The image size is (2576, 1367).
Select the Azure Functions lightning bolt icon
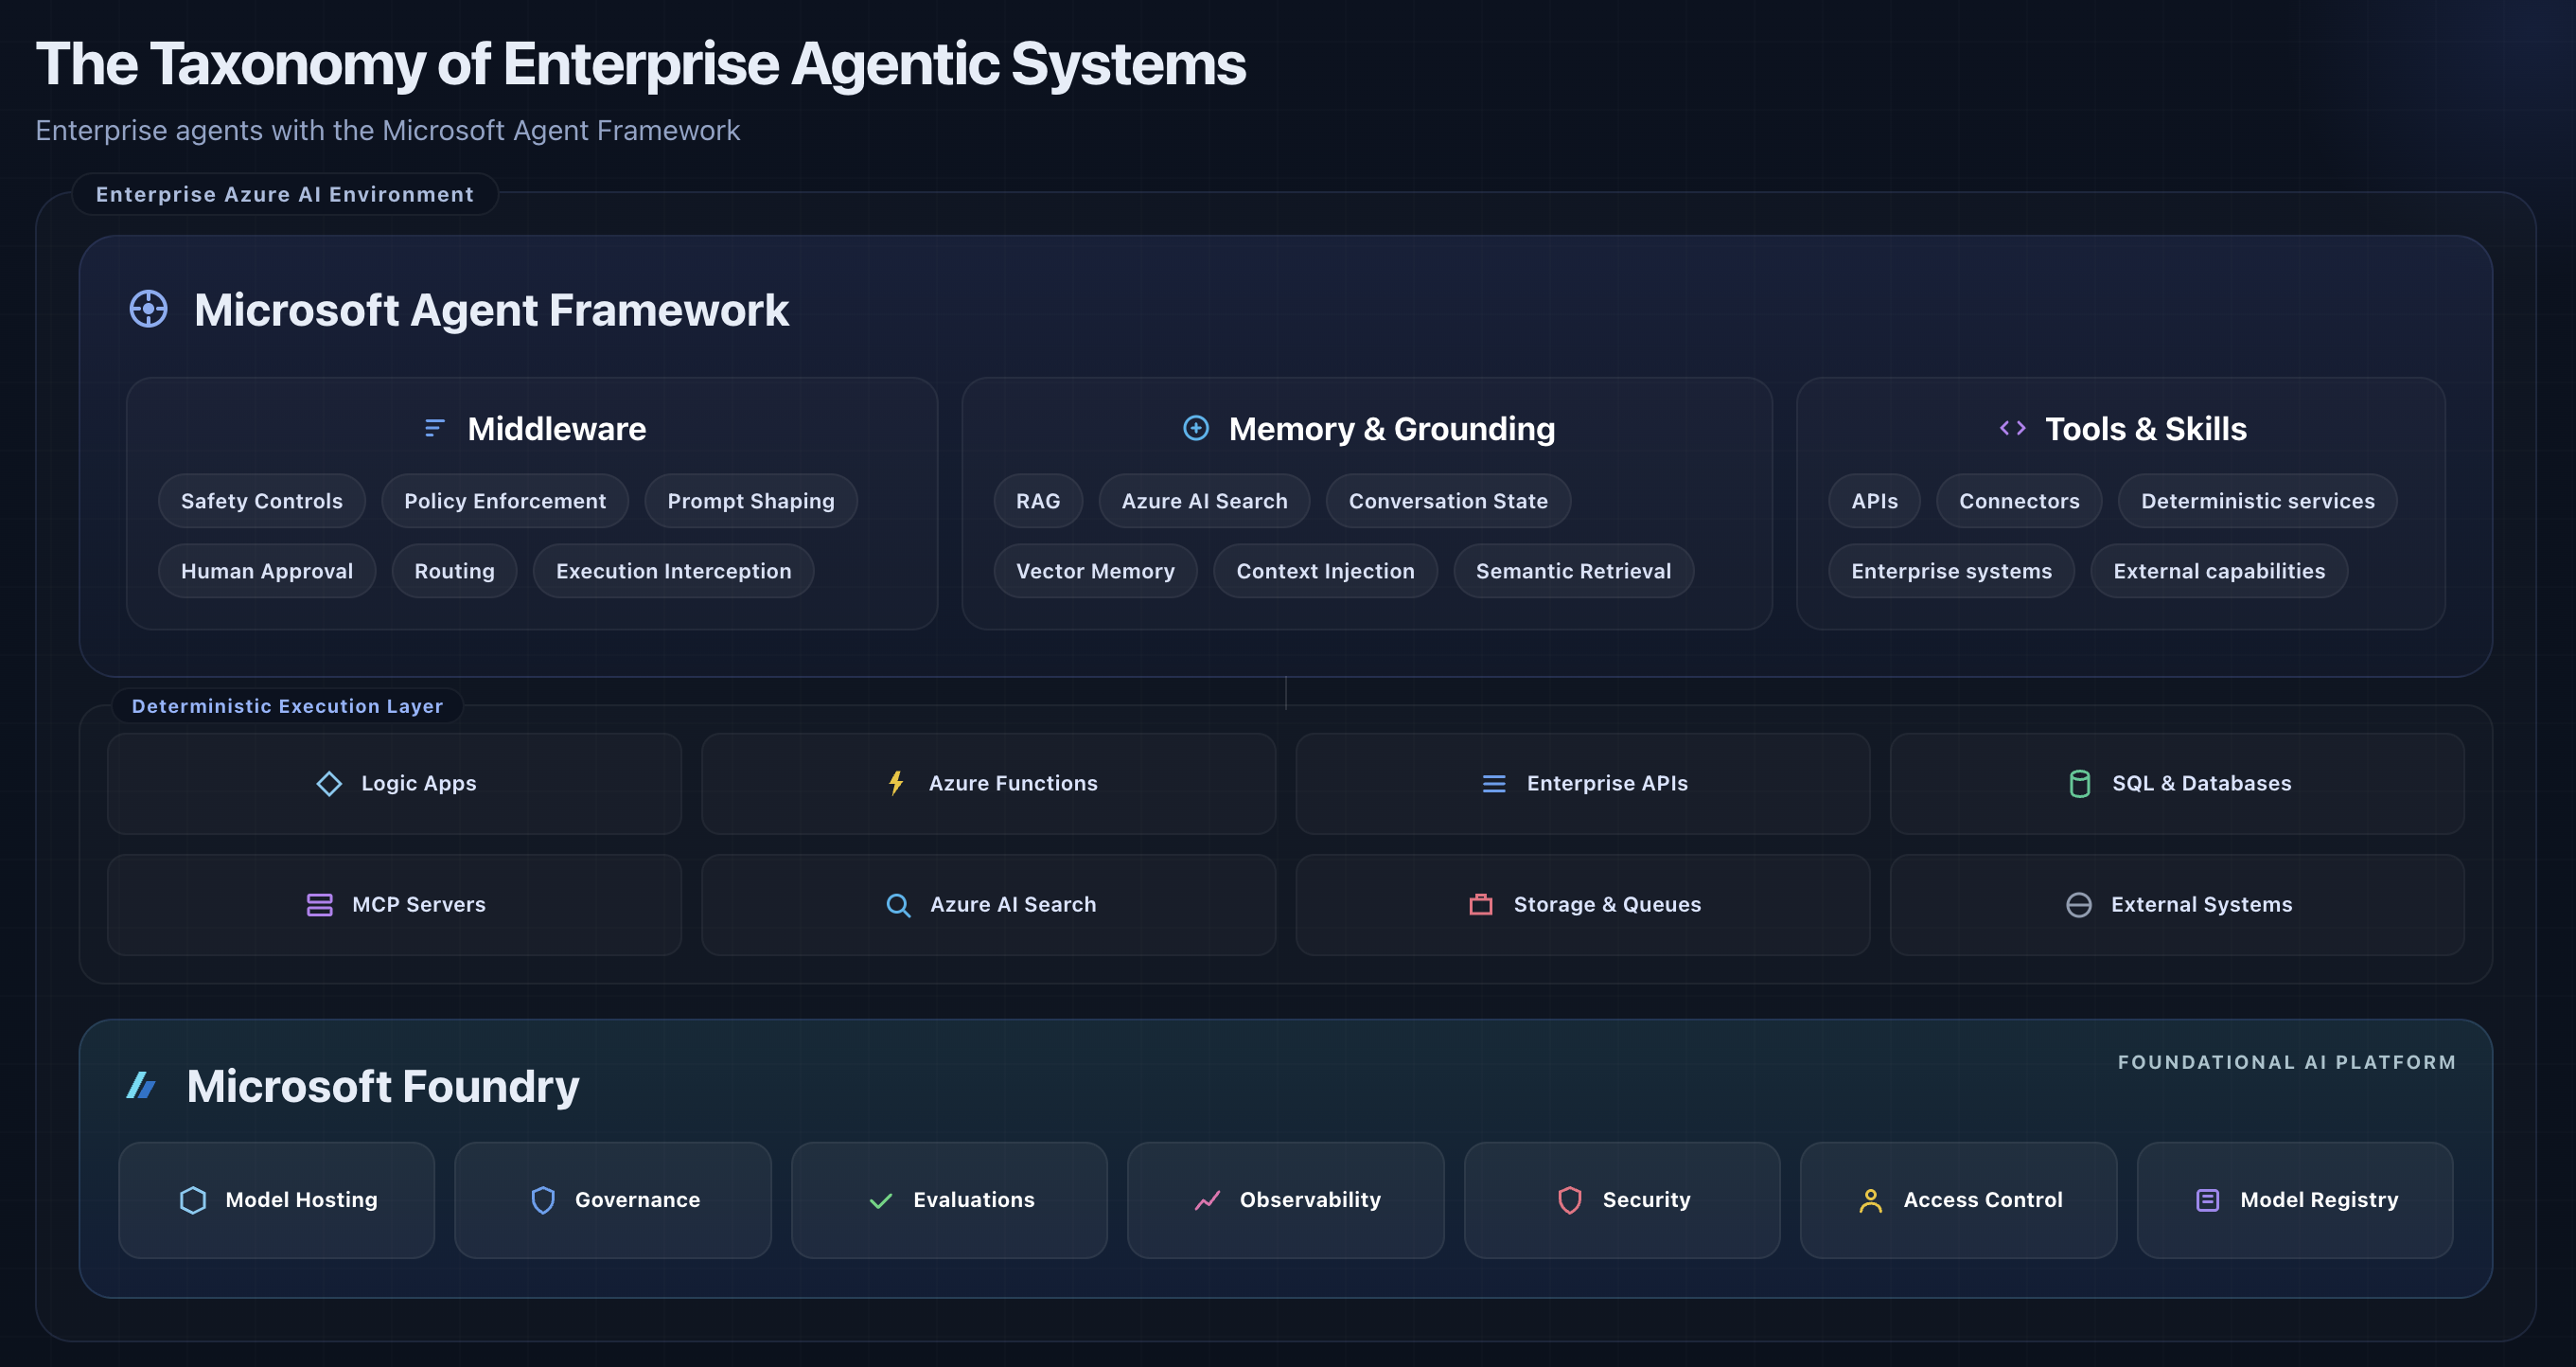pos(896,783)
